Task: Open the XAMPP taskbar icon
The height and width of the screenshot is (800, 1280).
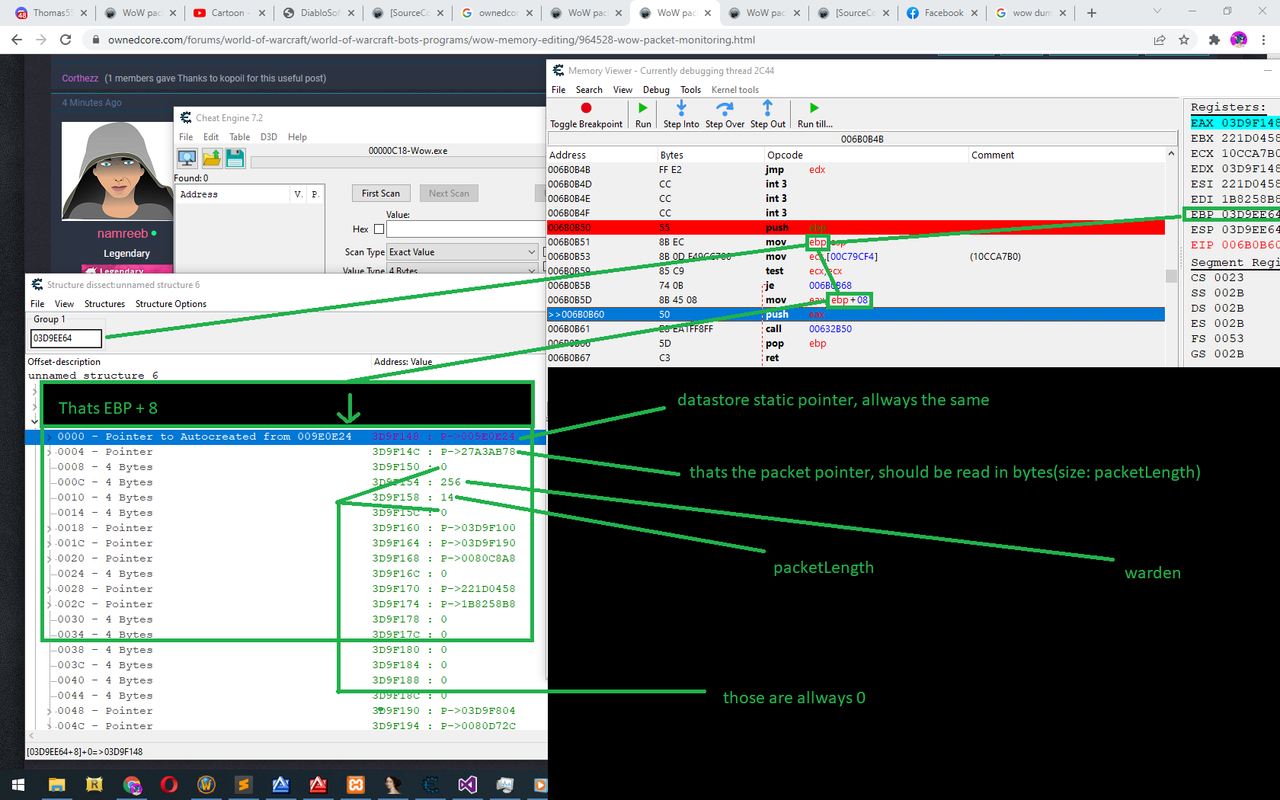Action: coord(355,785)
